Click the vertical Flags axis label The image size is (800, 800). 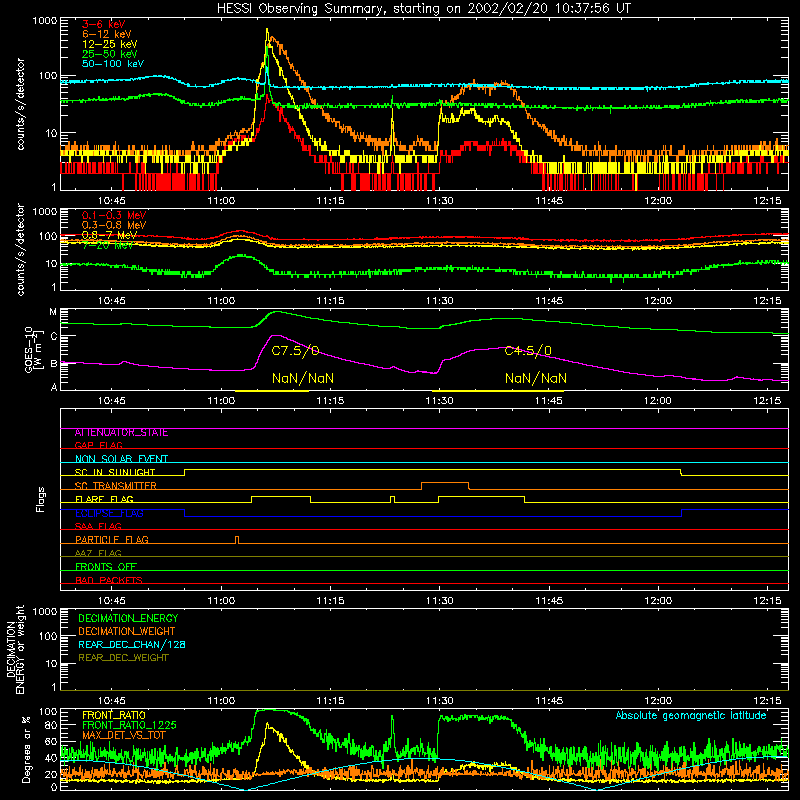click(40, 499)
